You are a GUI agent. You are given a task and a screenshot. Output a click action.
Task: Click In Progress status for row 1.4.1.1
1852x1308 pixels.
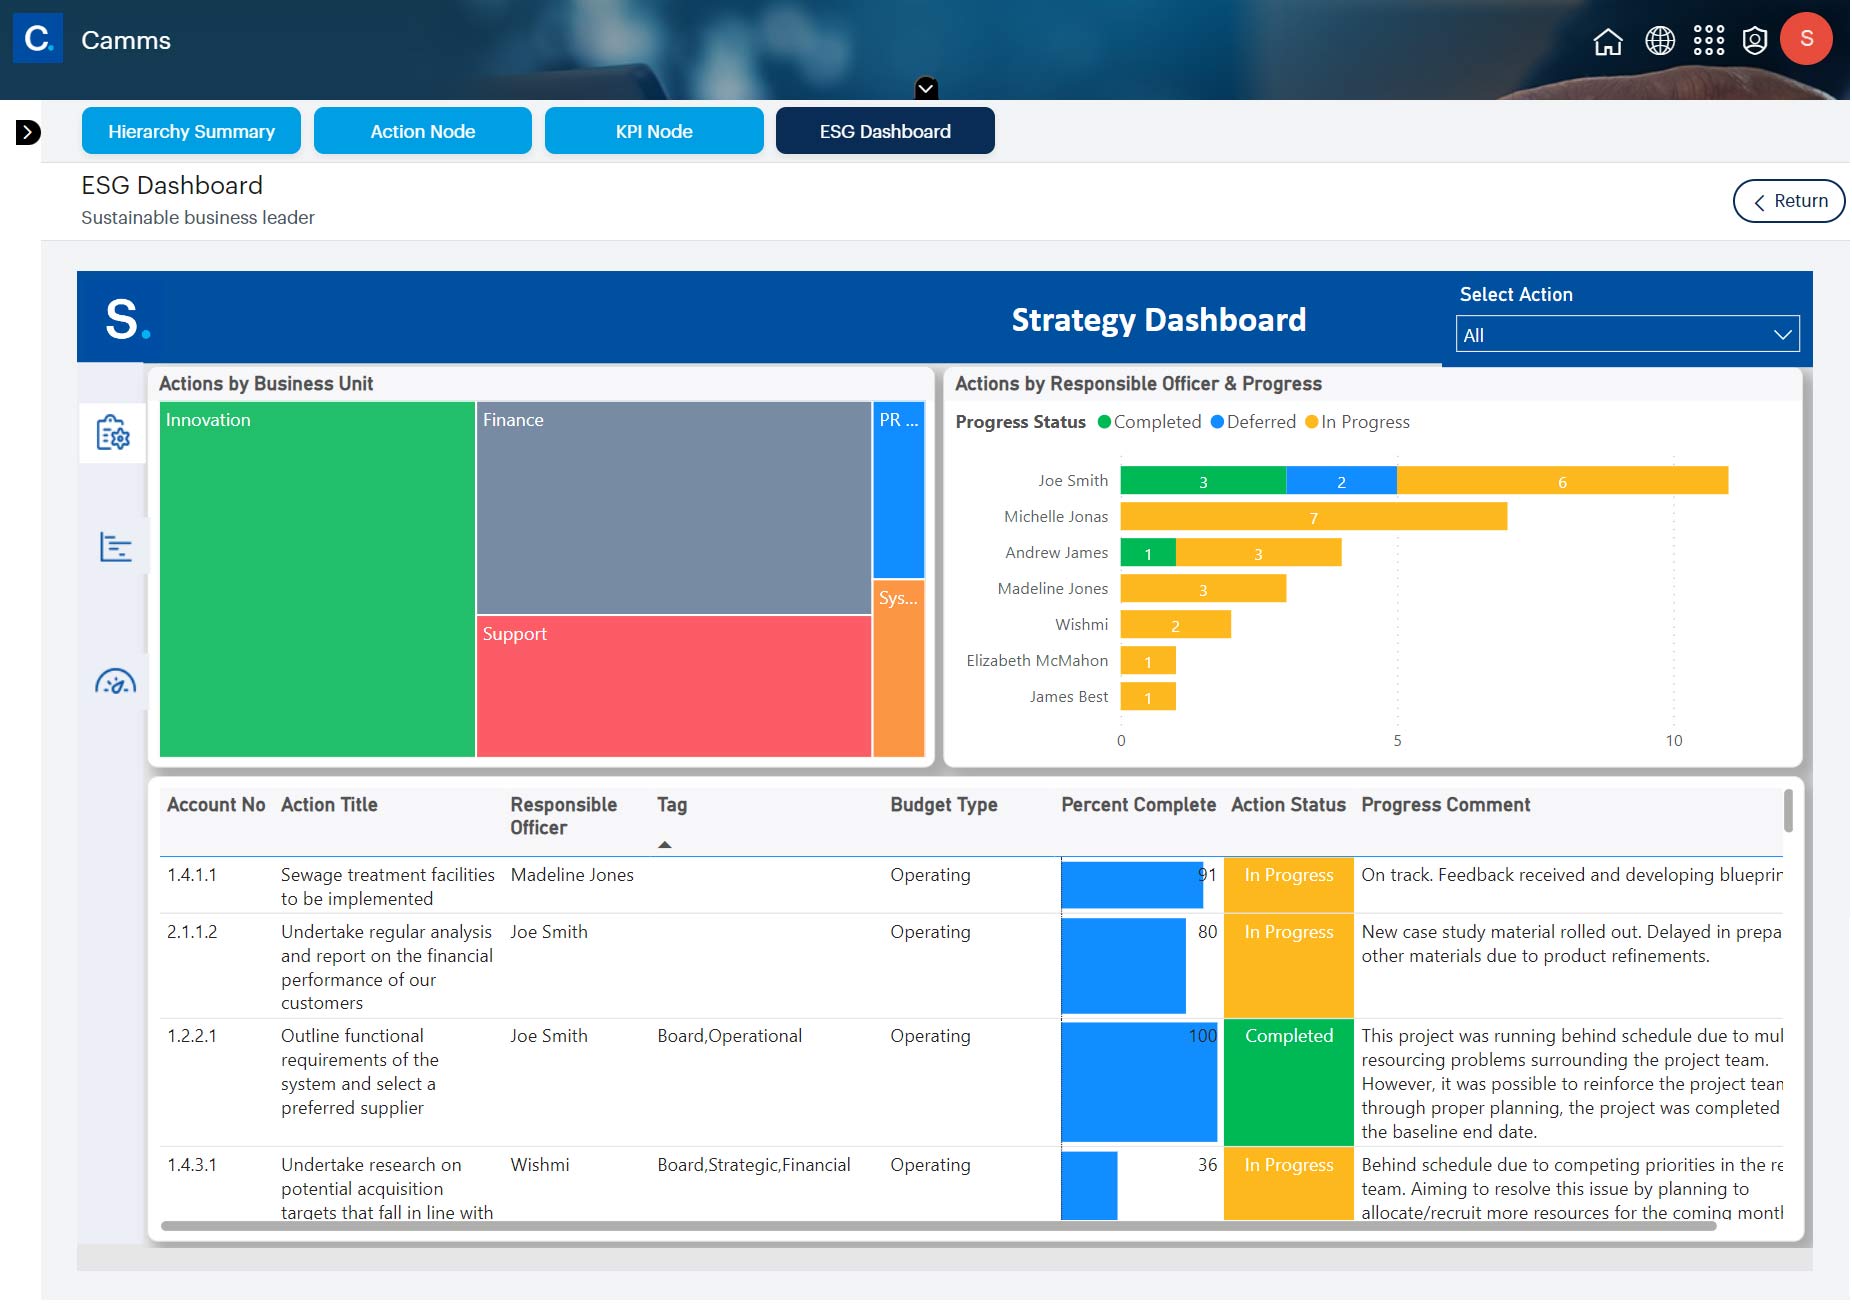(x=1289, y=885)
